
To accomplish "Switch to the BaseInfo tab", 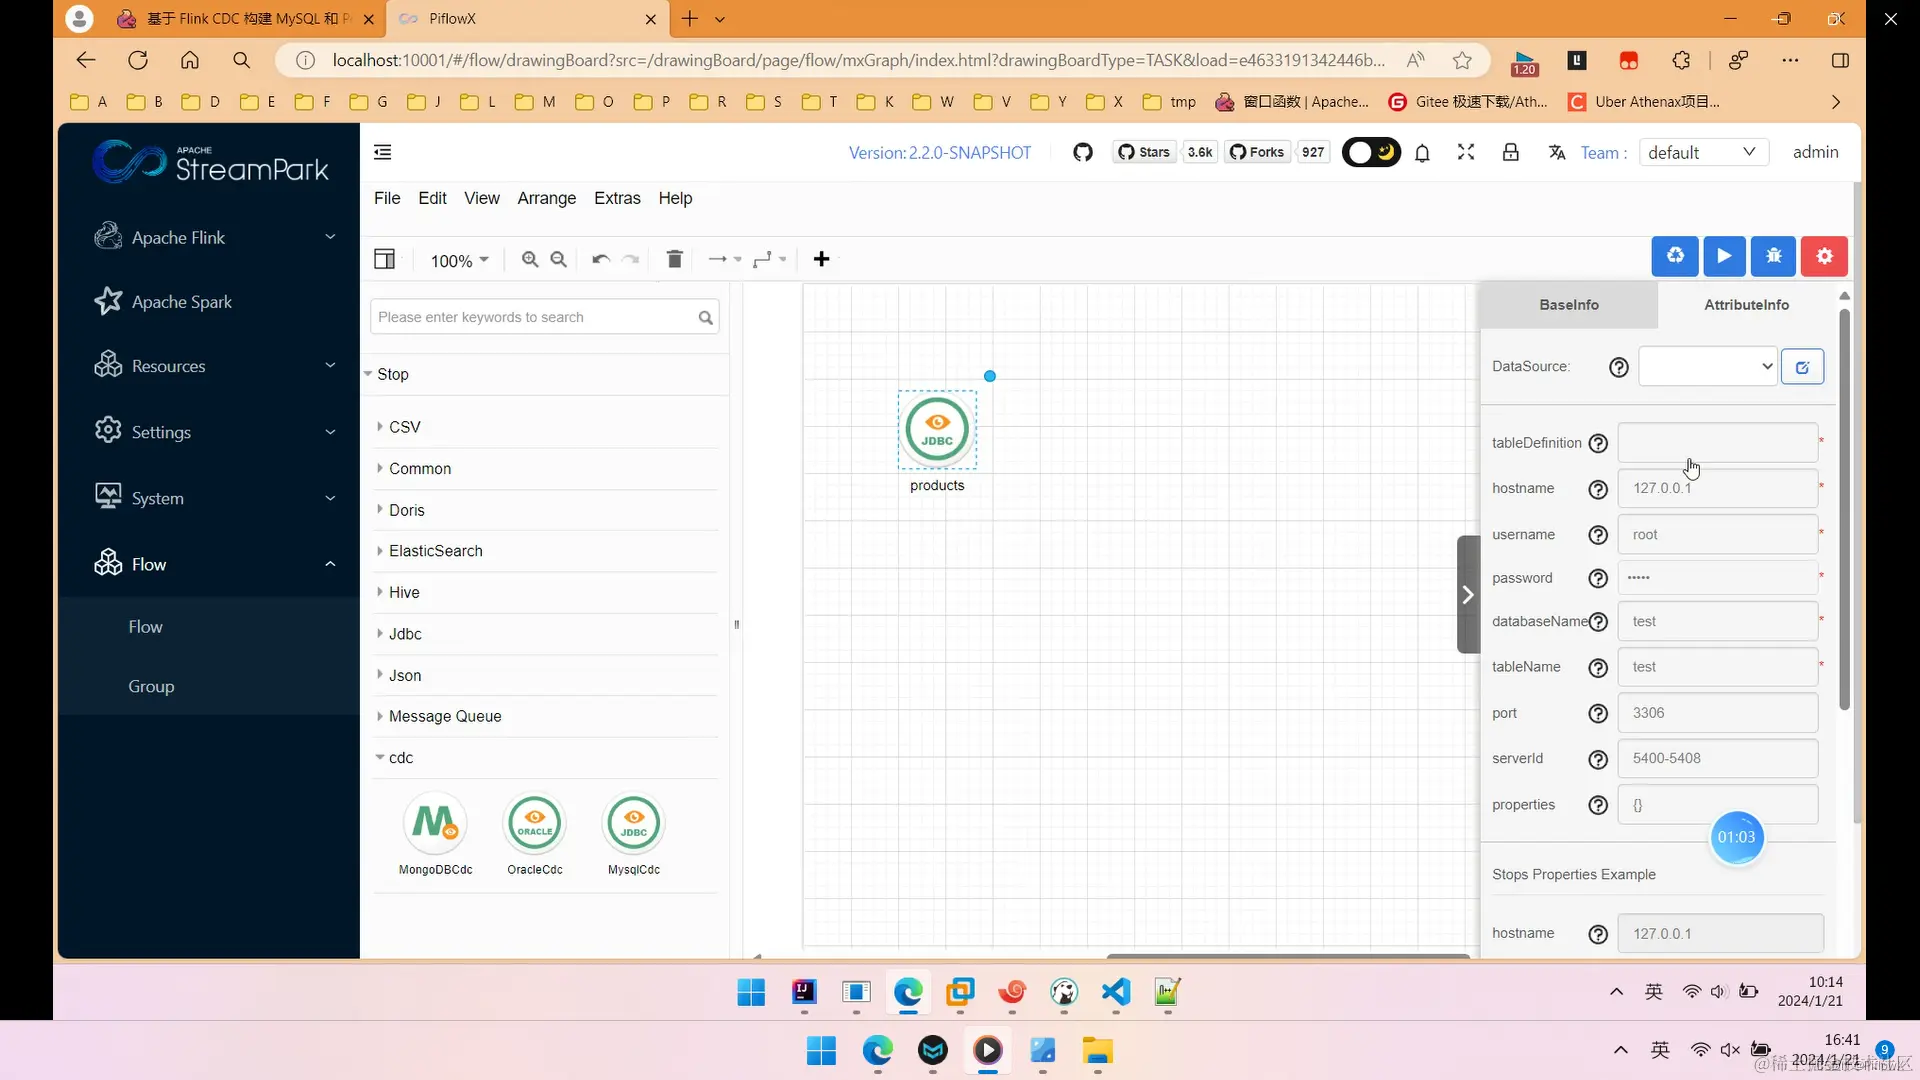I will pos(1568,305).
